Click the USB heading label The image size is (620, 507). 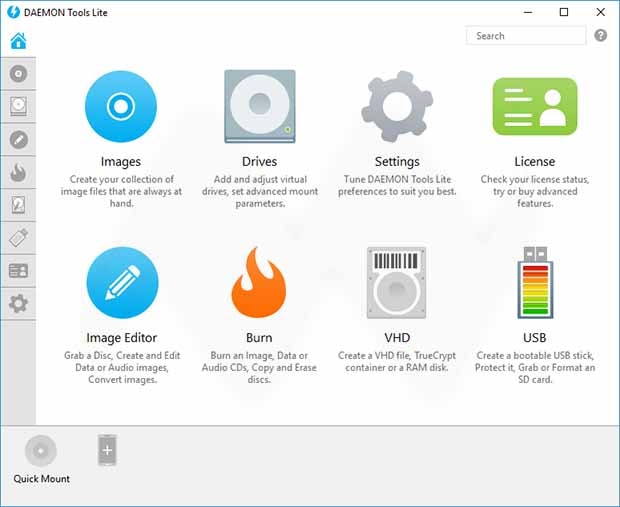click(535, 337)
